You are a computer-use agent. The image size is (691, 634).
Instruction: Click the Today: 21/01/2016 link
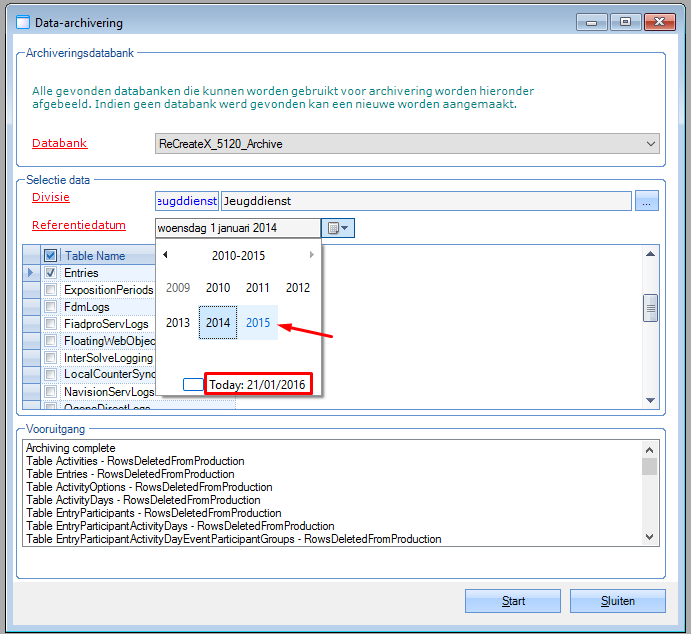tap(258, 384)
